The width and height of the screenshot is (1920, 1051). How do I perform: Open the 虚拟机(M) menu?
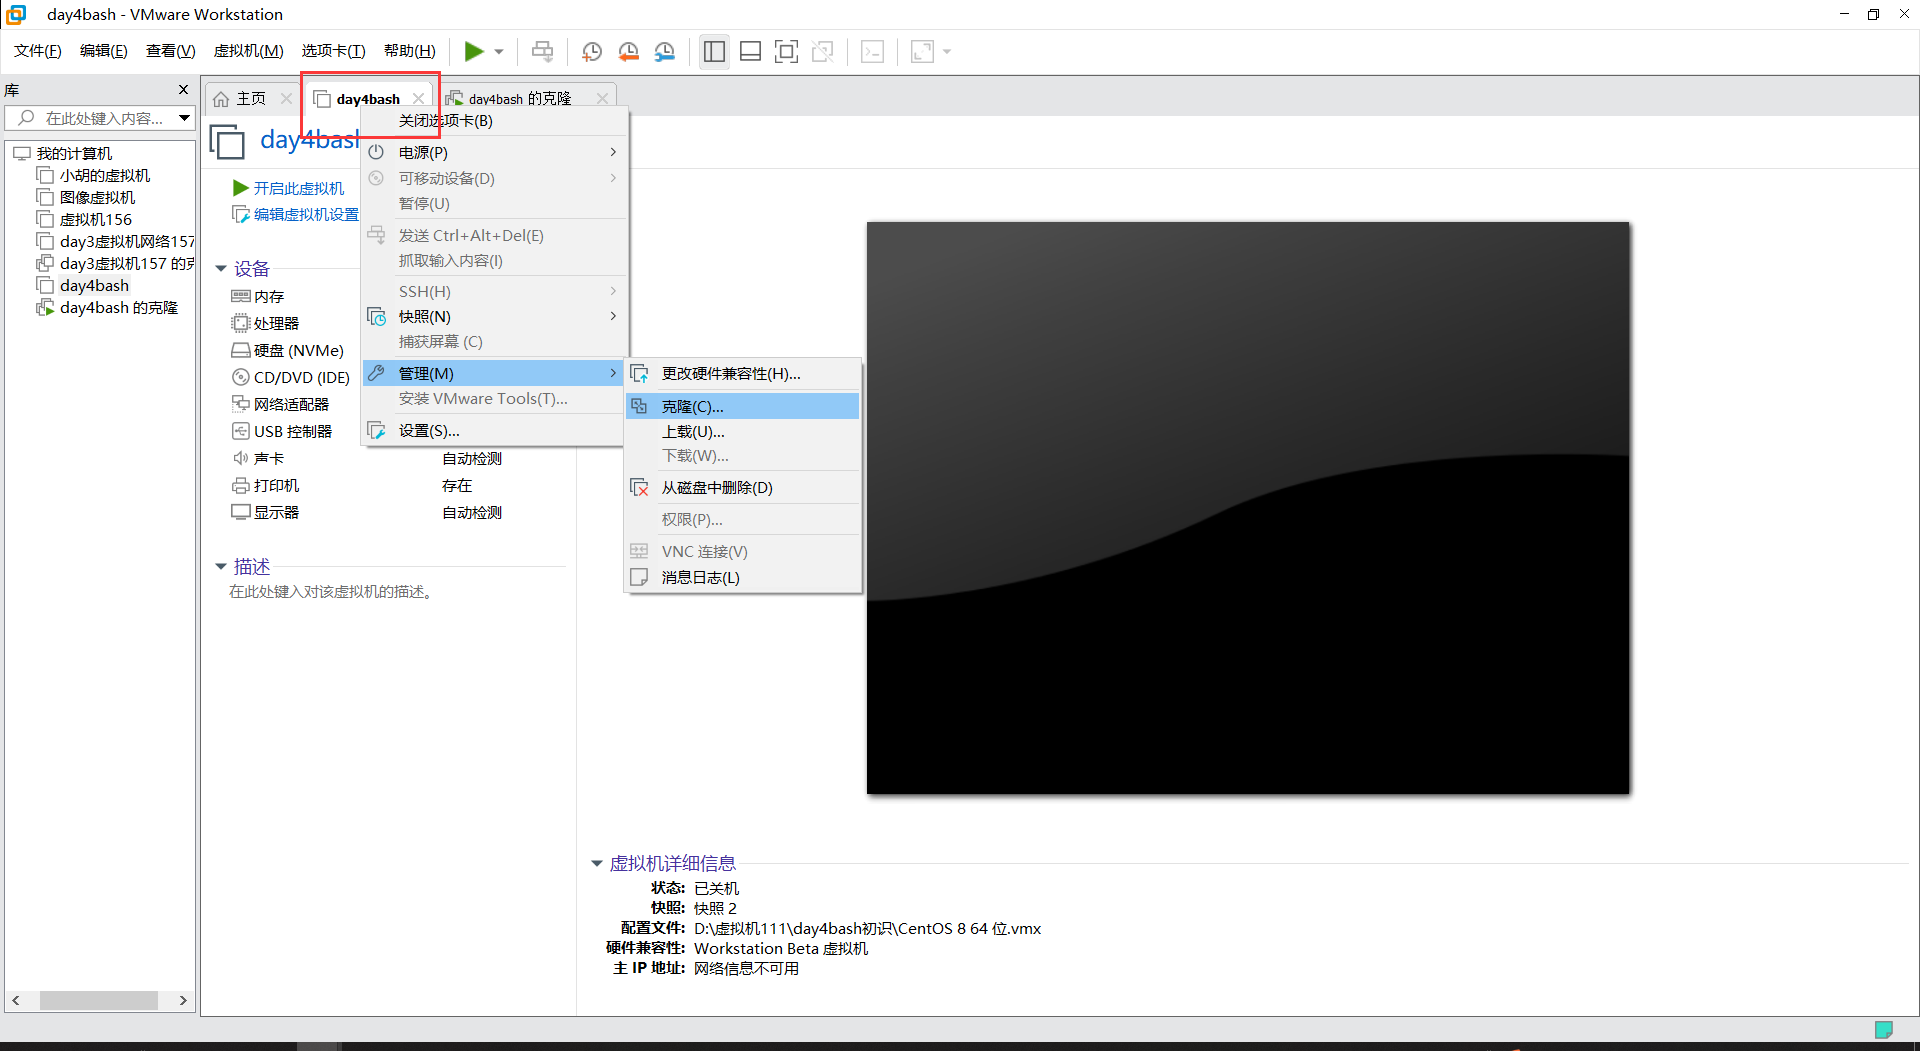coord(249,51)
